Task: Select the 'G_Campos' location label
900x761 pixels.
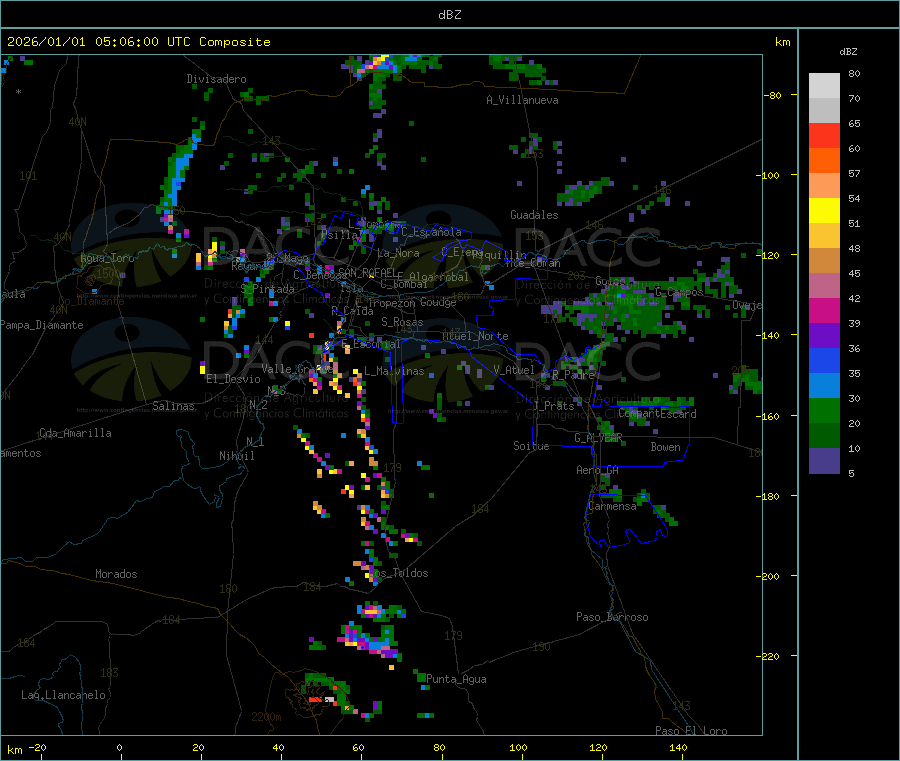Action: tap(679, 292)
